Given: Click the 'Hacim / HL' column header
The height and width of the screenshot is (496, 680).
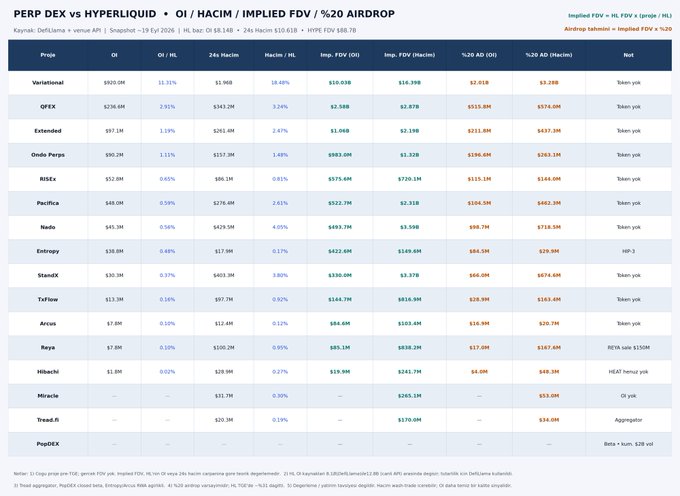Looking at the screenshot, I should tap(280, 55).
